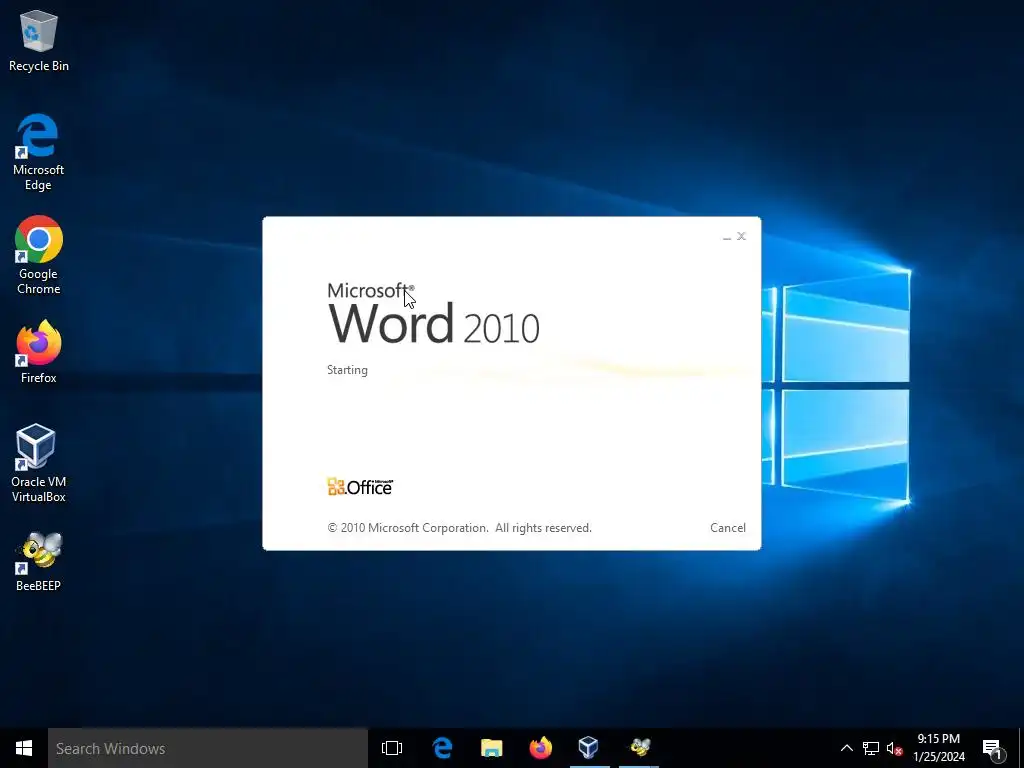This screenshot has width=1024, height=768.
Task: Show hidden system tray icons
Action: point(846,748)
